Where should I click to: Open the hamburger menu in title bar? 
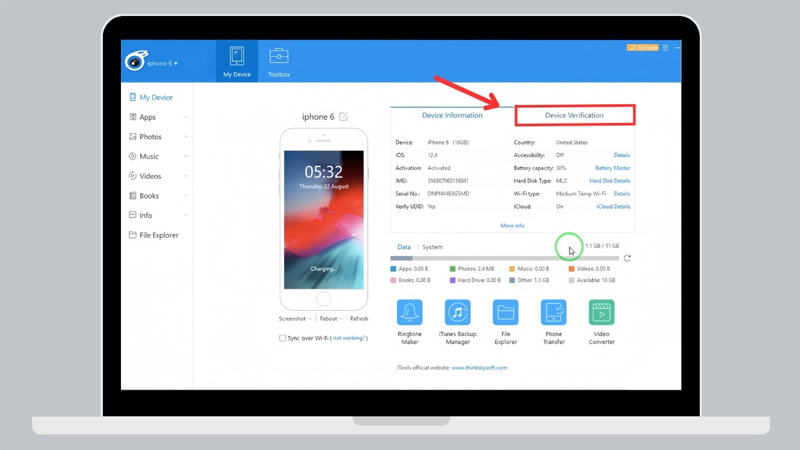coord(666,48)
